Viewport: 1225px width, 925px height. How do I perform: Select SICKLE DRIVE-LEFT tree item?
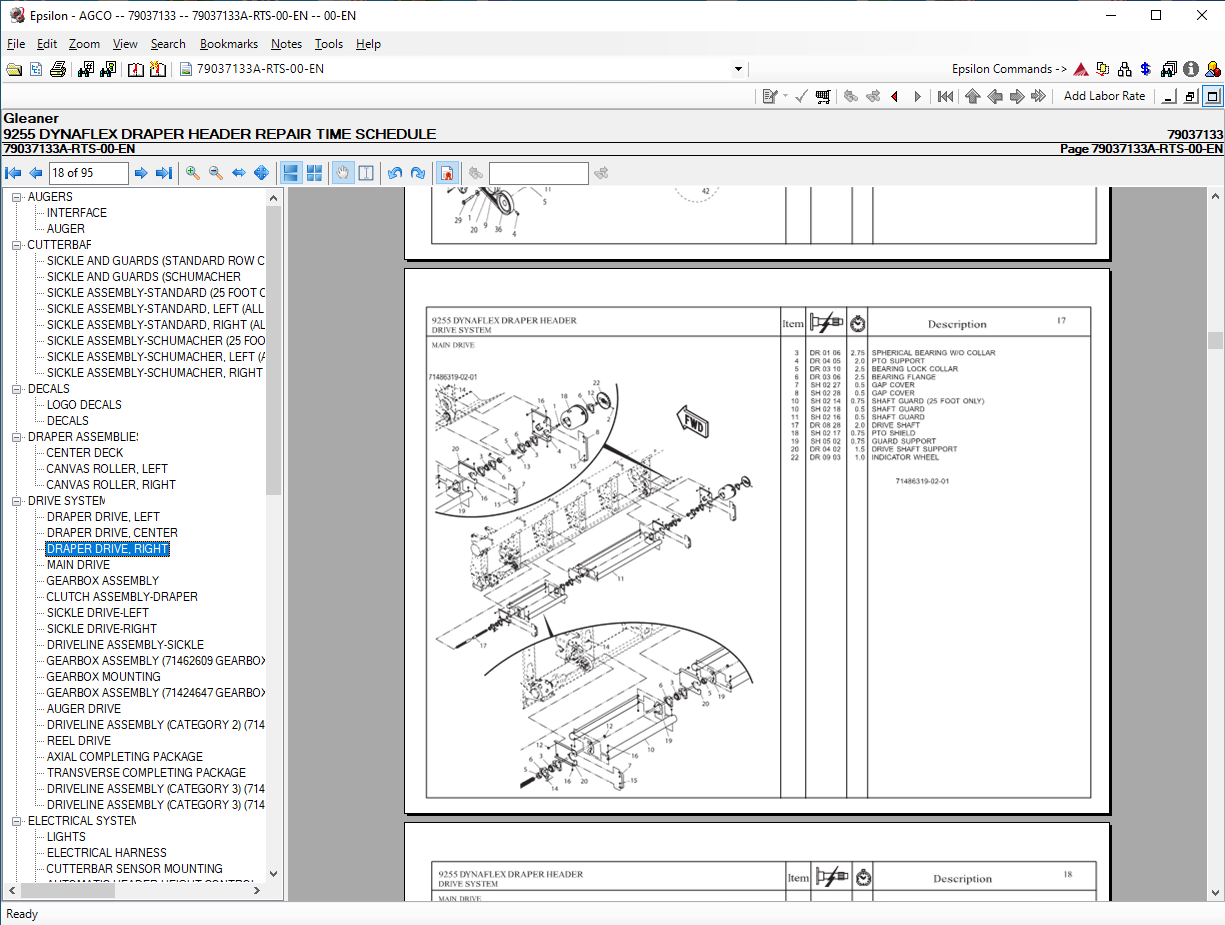(98, 613)
